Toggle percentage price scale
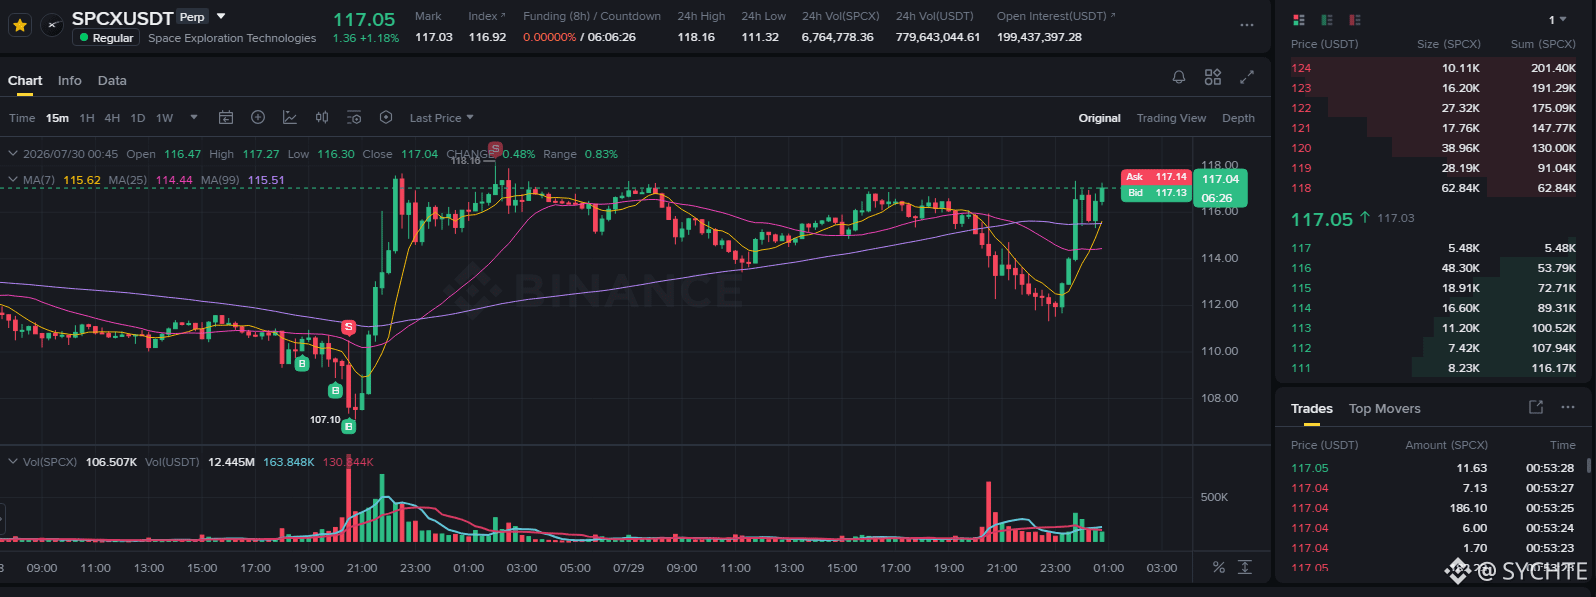The height and width of the screenshot is (597, 1596). (x=1218, y=567)
